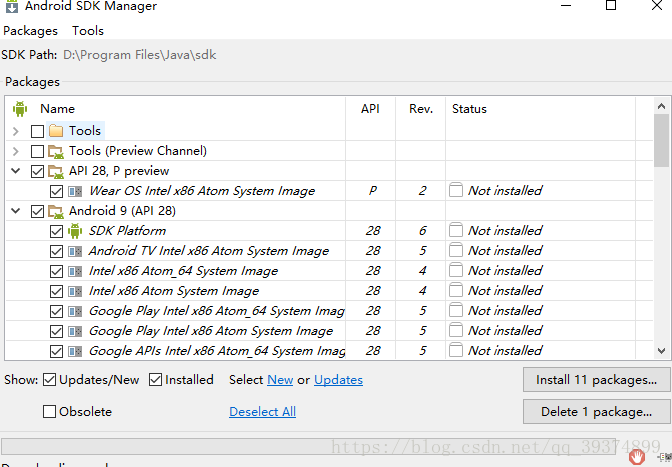Screen dimensions: 672x467
Task: Click the Android SDK Platform robot icon
Action: tap(75, 231)
